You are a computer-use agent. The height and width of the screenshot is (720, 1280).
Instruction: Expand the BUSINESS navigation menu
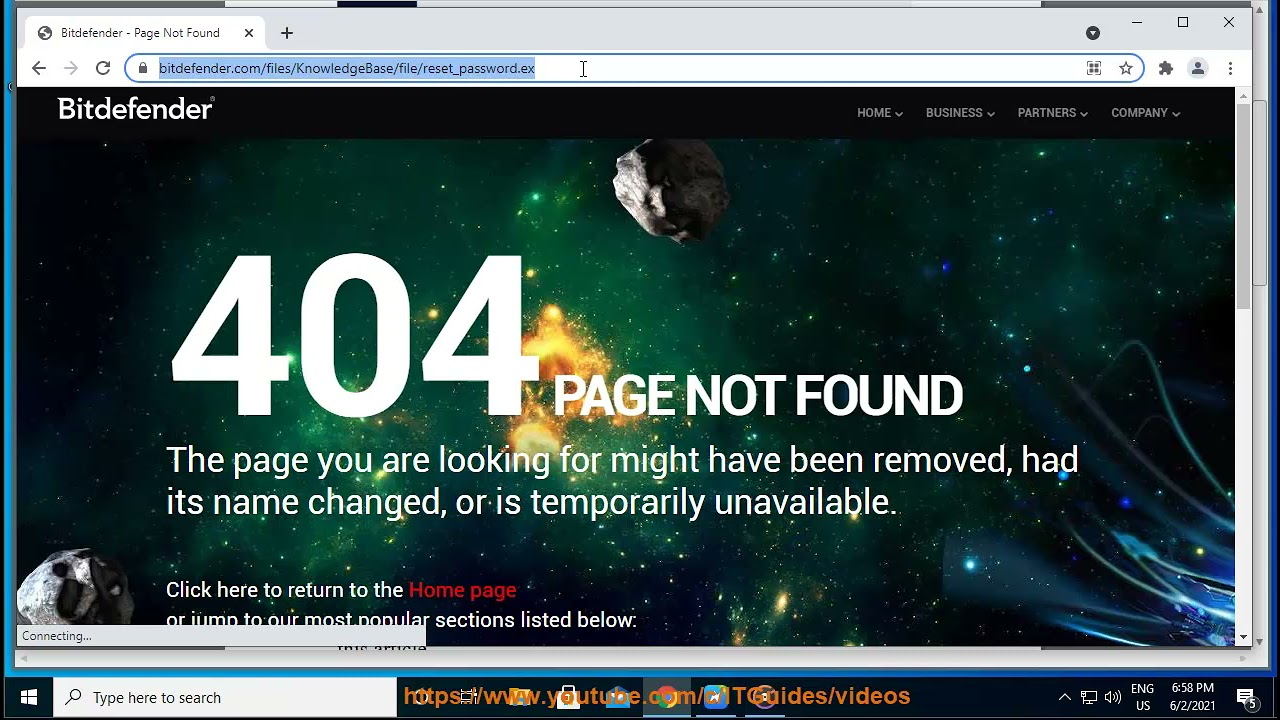[x=960, y=113]
